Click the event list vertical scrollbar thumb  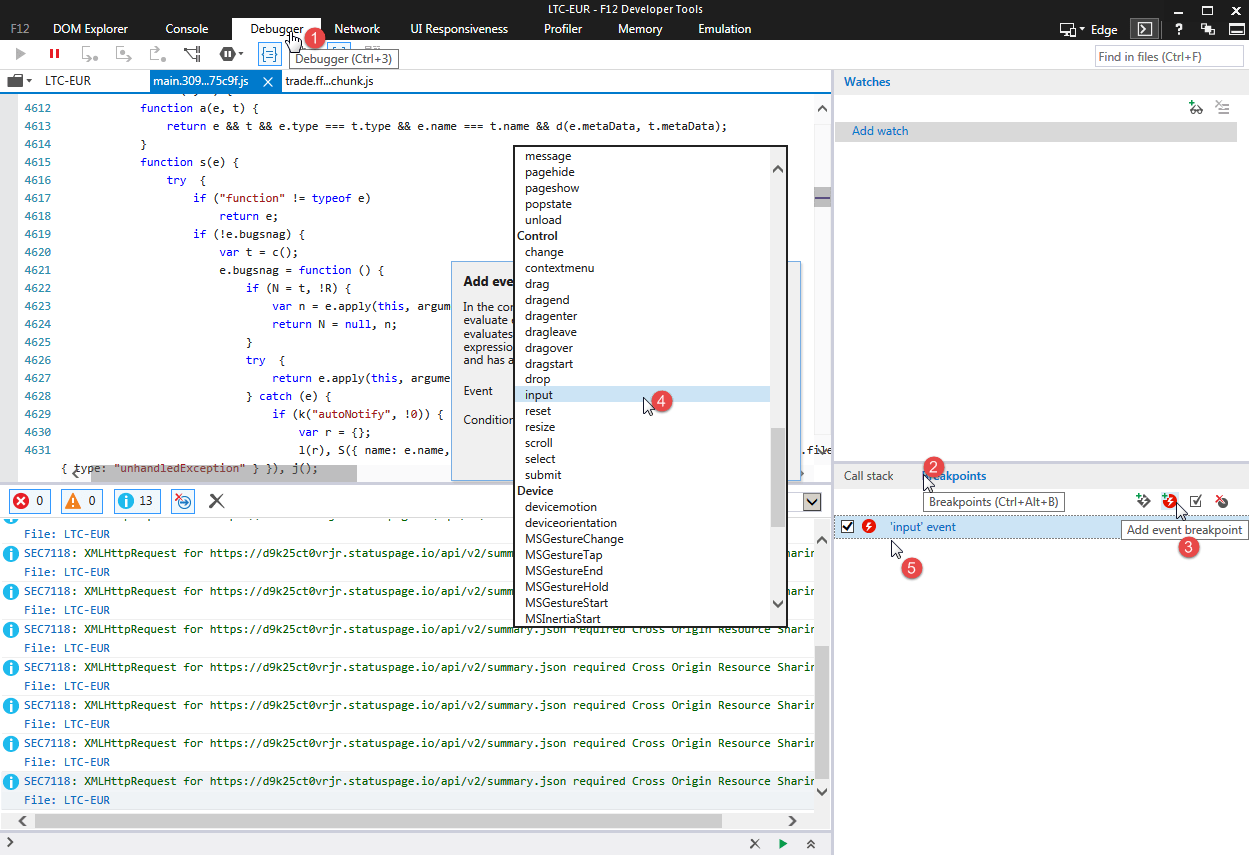click(778, 478)
